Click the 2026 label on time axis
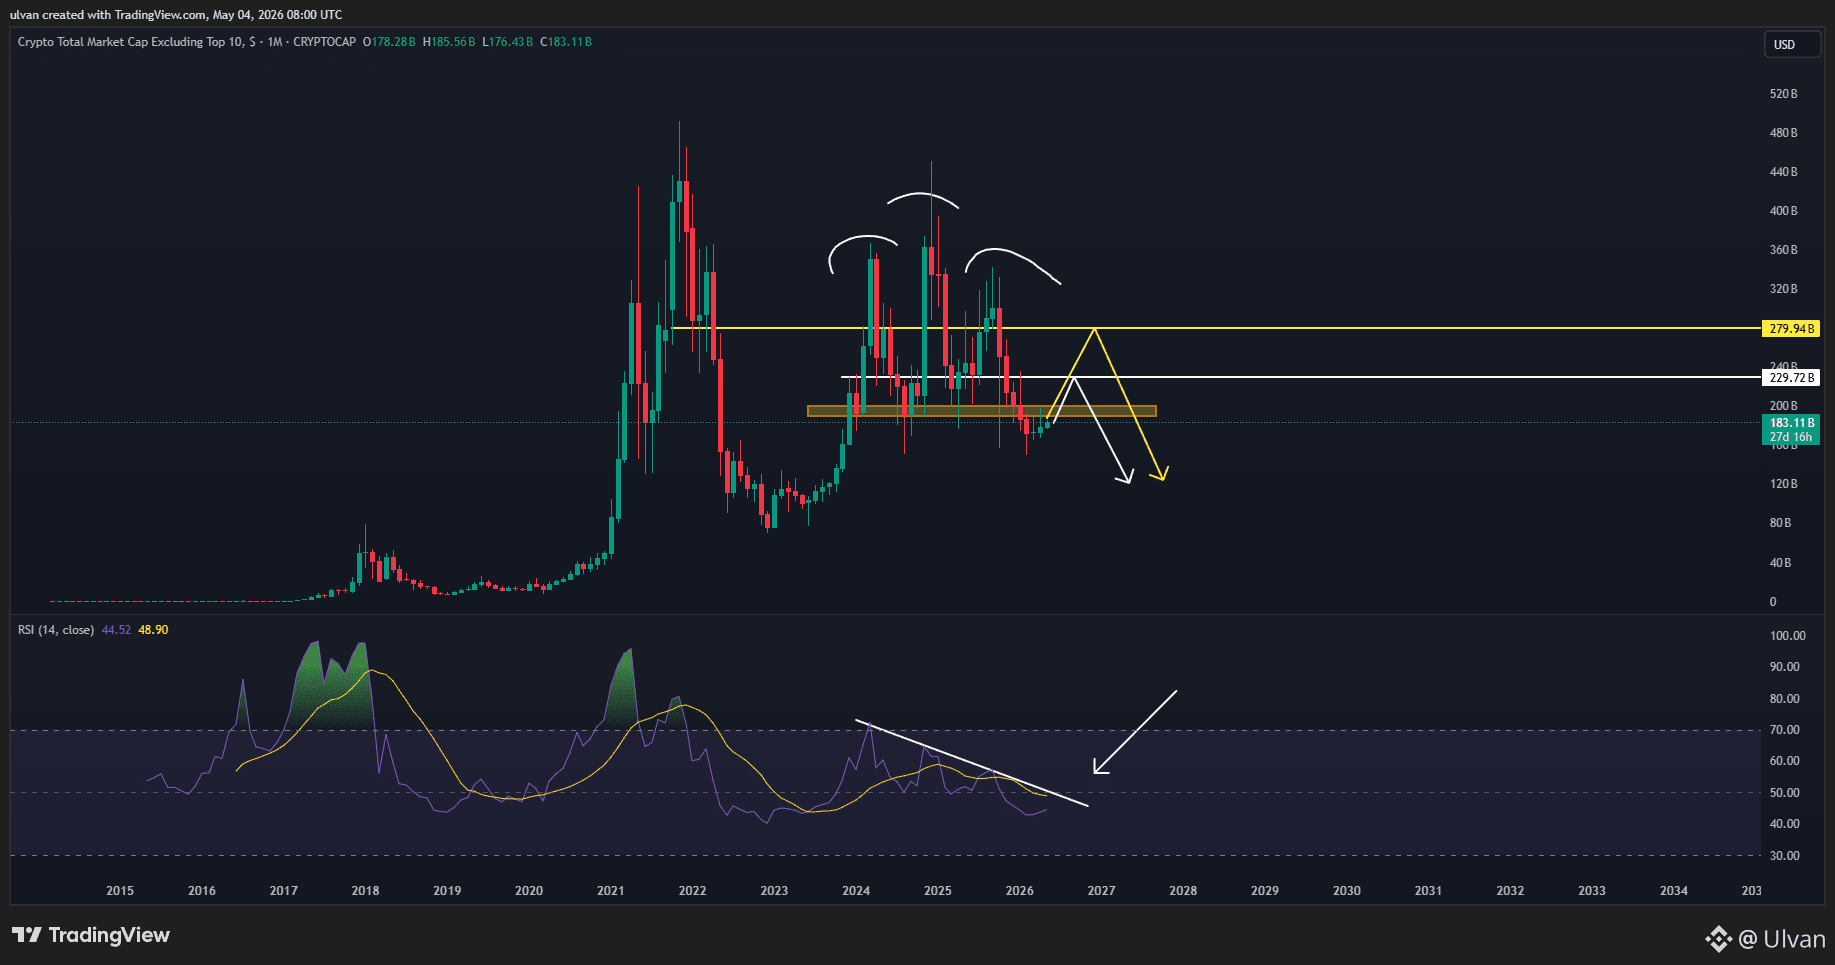The width and height of the screenshot is (1835, 965). pyautogui.click(x=1020, y=891)
